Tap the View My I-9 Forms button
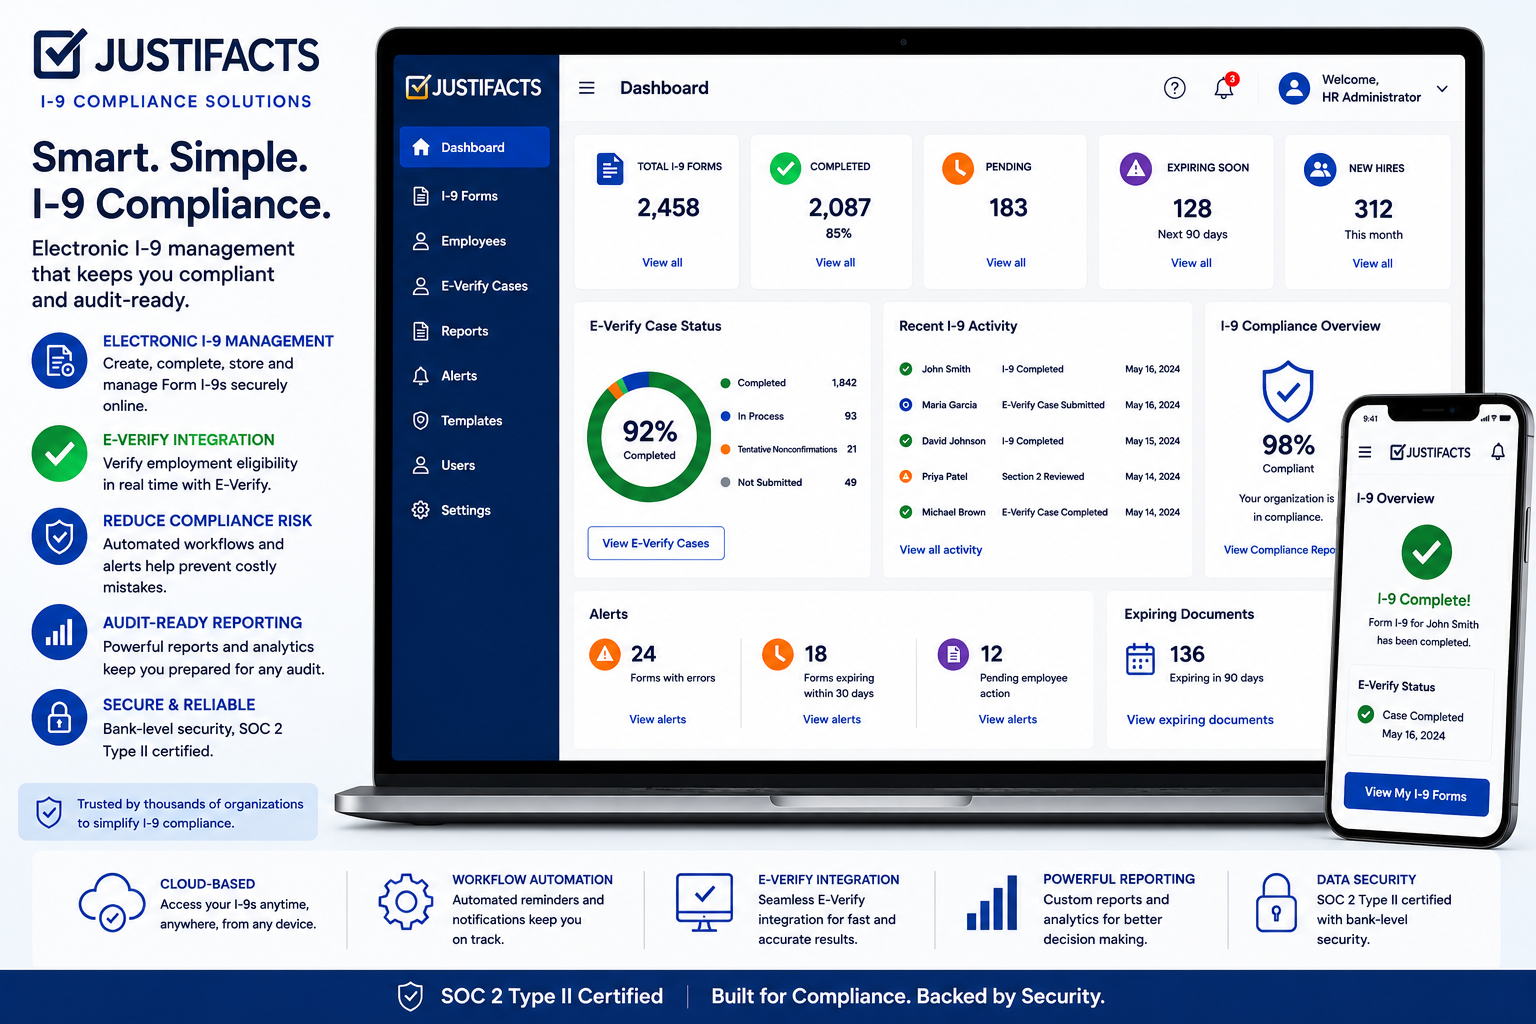The height and width of the screenshot is (1024, 1536). click(x=1416, y=794)
